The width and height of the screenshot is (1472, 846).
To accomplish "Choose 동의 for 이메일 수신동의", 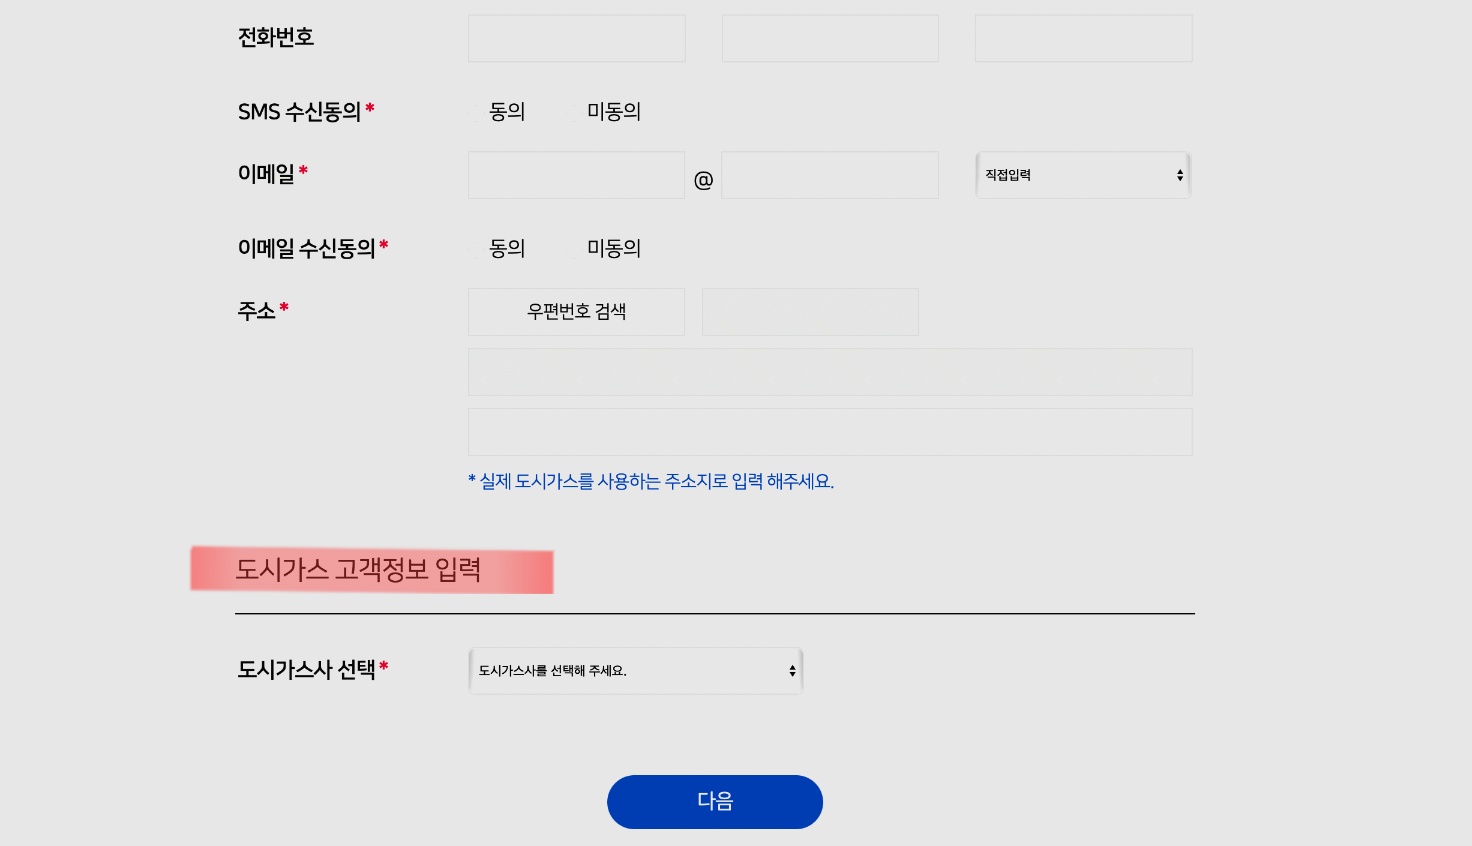I will click(474, 249).
